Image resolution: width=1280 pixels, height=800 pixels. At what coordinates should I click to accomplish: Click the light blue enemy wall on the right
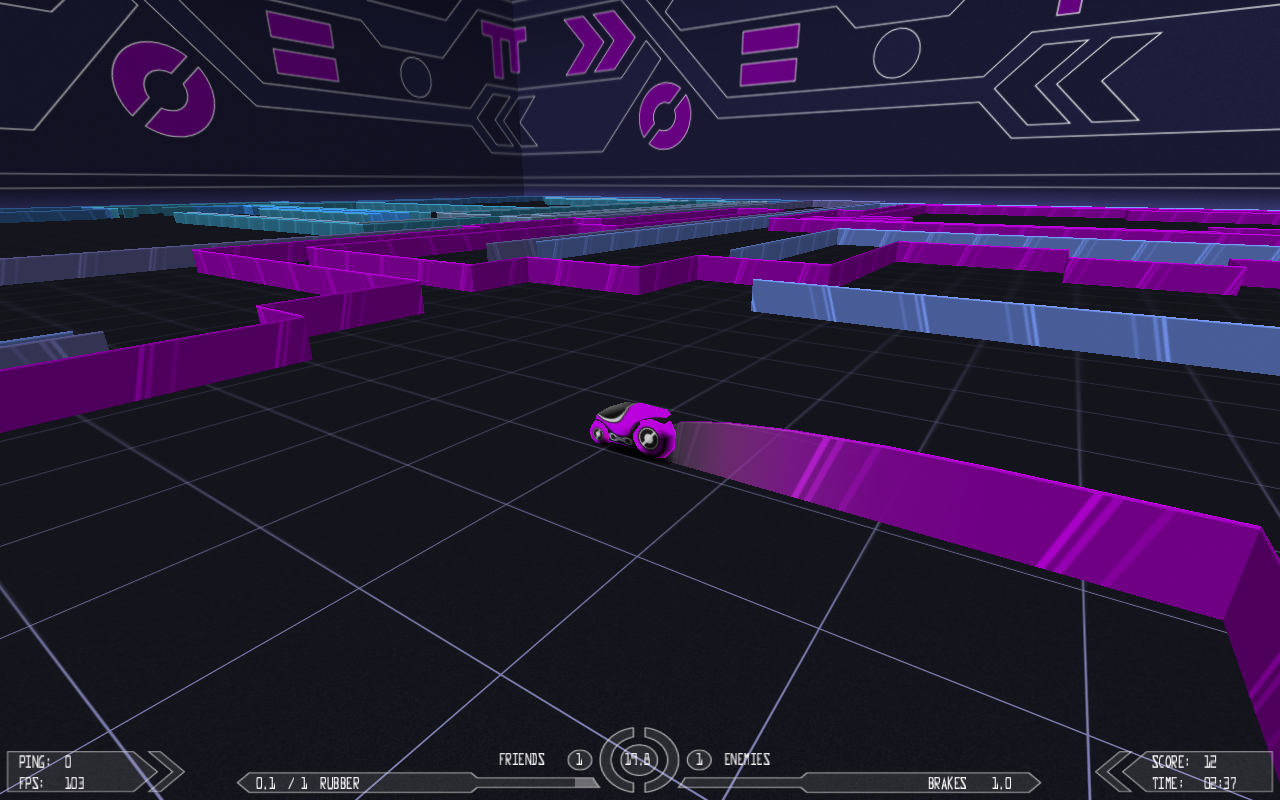[1000, 320]
